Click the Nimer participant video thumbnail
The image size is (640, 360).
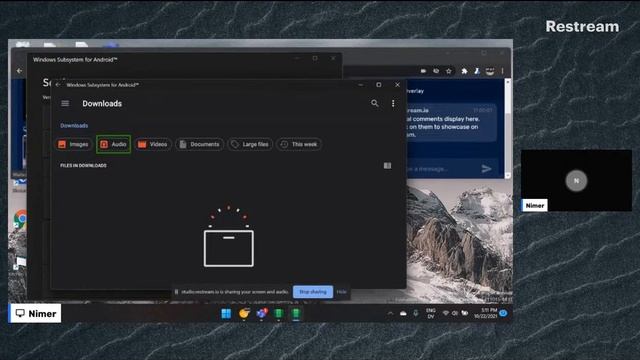click(576, 180)
